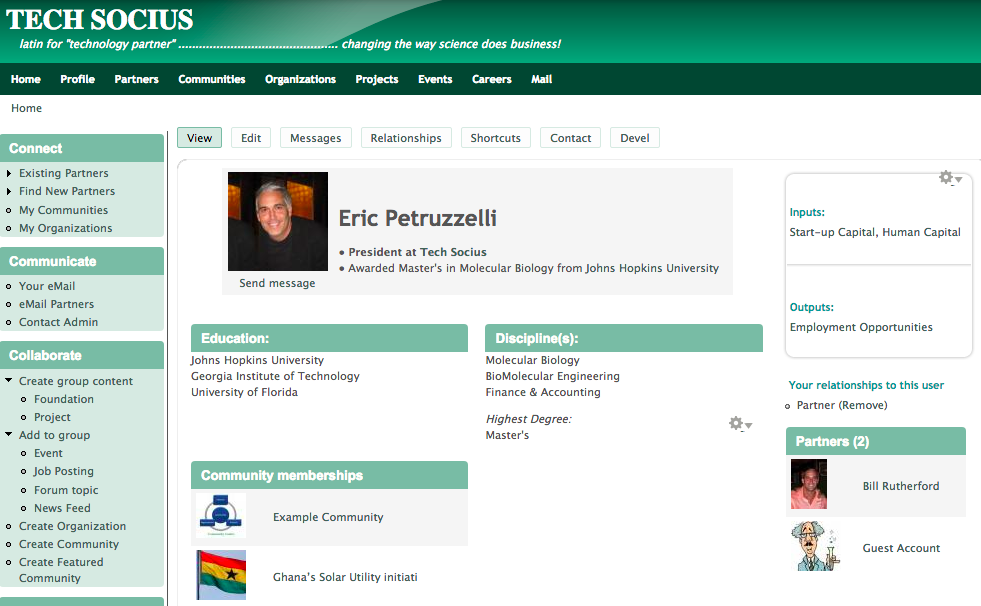
Task: Switch to the Edit tab
Action: (x=251, y=138)
